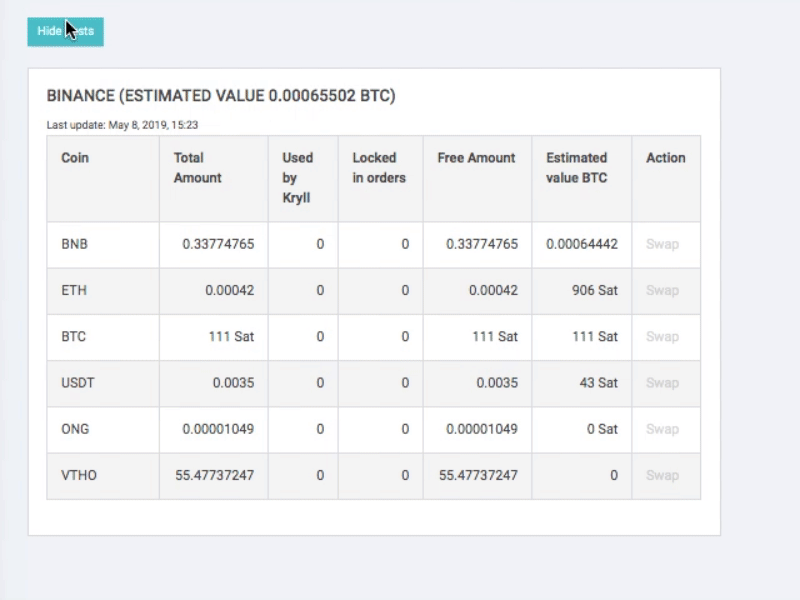The image size is (800, 600).
Task: Swap the ETH balance
Action: 662,291
